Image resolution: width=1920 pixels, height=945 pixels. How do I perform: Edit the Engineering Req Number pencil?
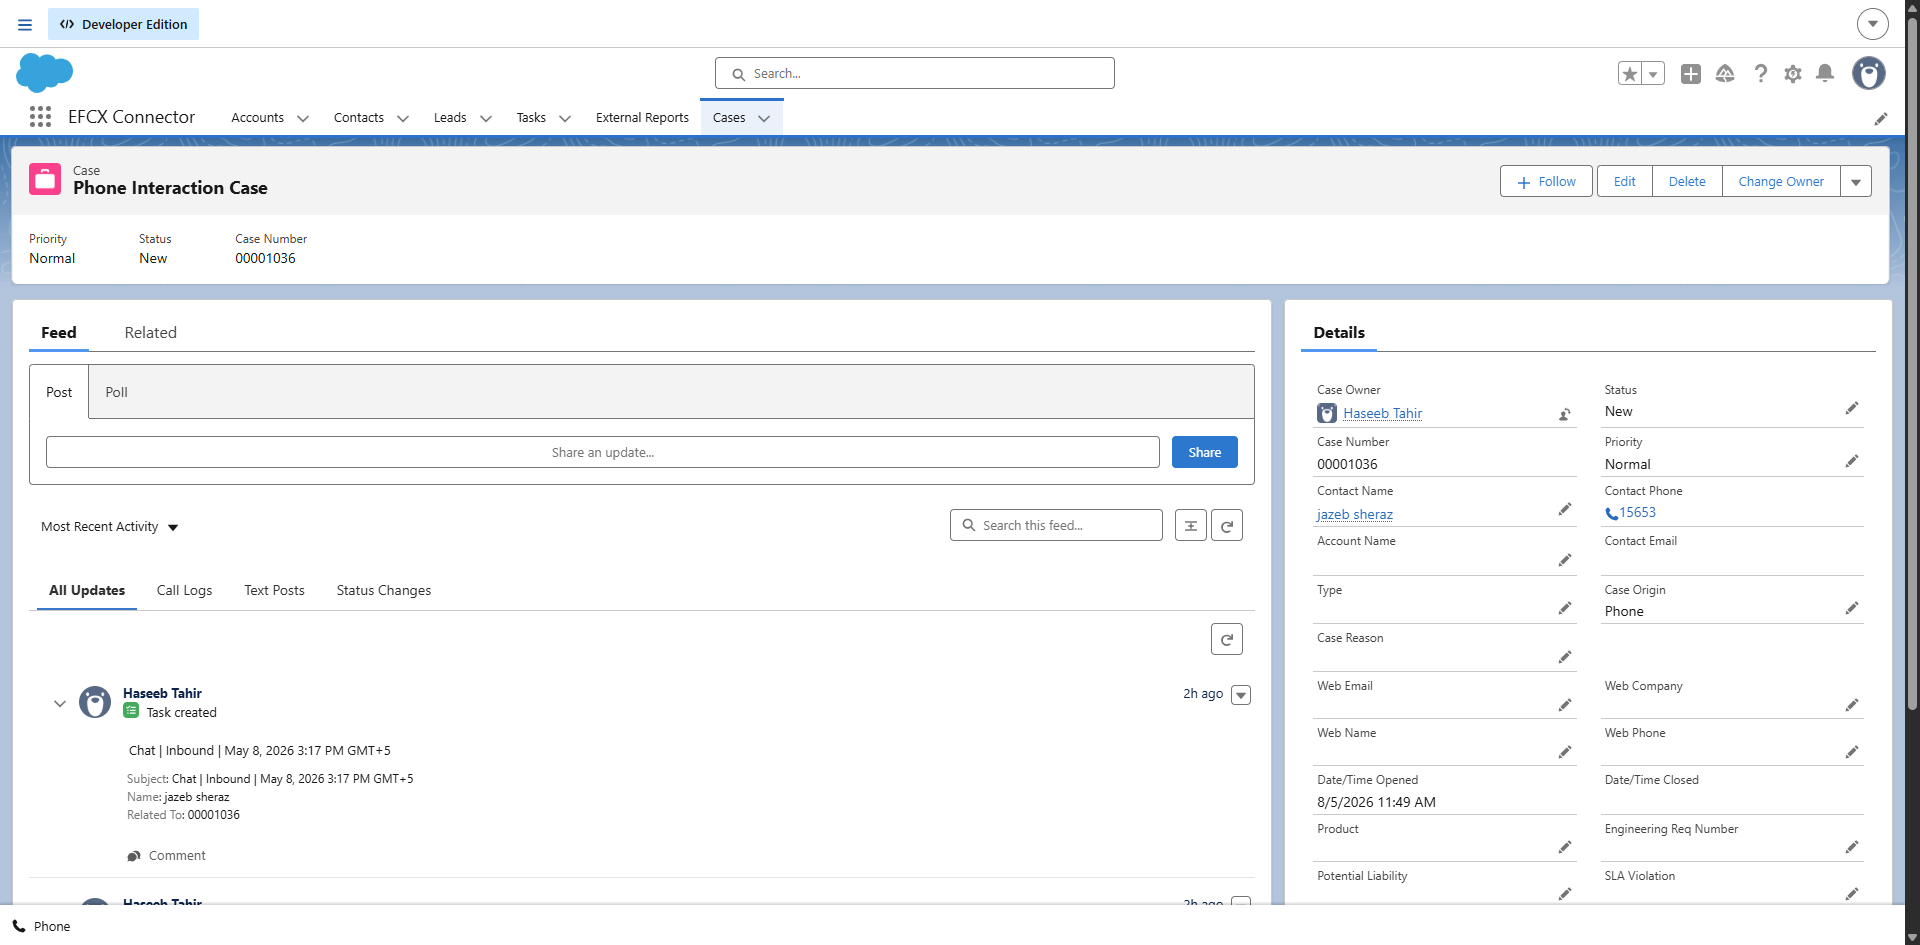(1852, 847)
